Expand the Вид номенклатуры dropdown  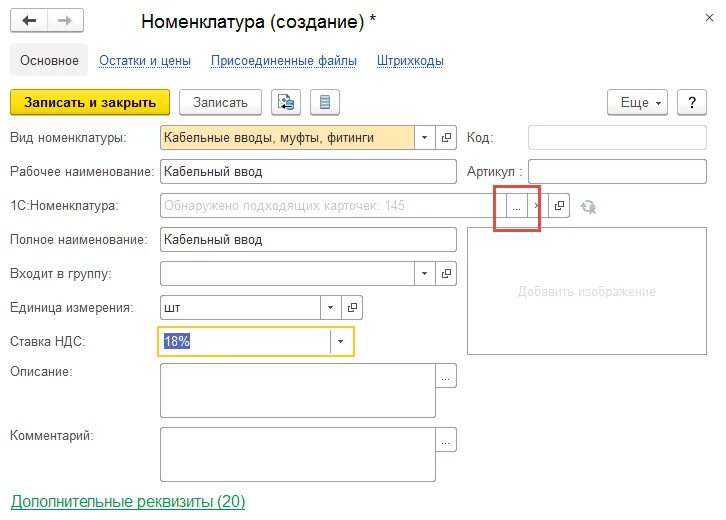(425, 138)
